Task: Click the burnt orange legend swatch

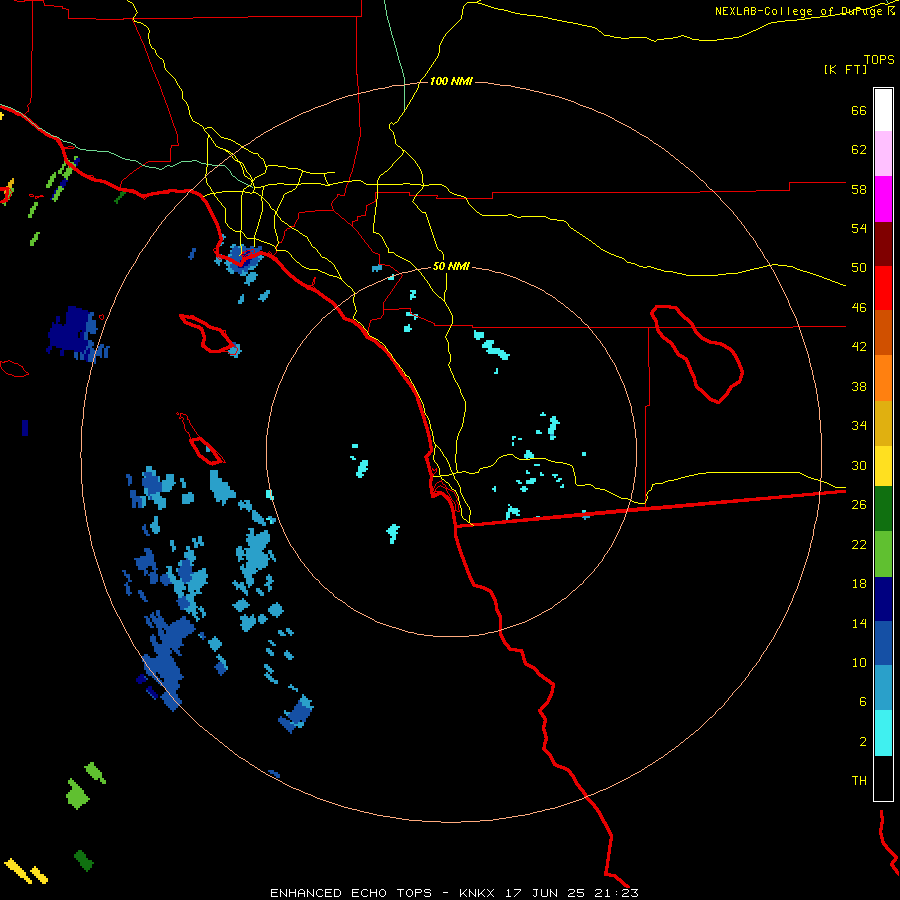Action: click(x=883, y=332)
